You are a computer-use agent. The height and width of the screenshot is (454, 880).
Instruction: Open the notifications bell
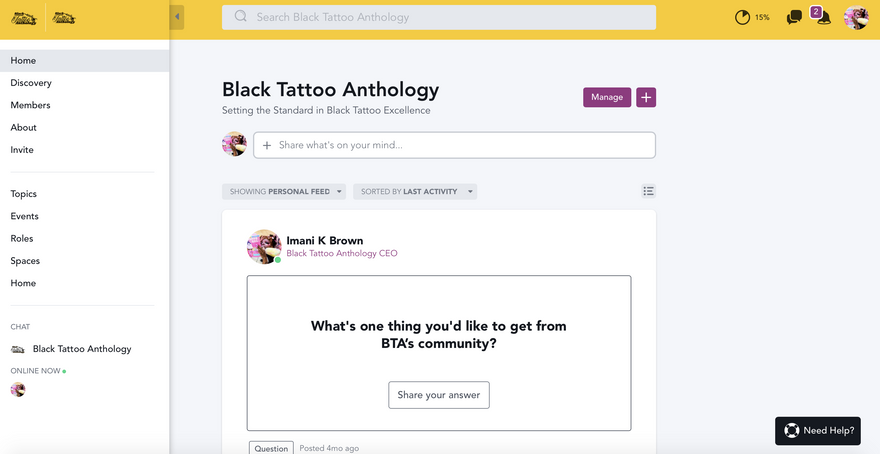click(823, 18)
